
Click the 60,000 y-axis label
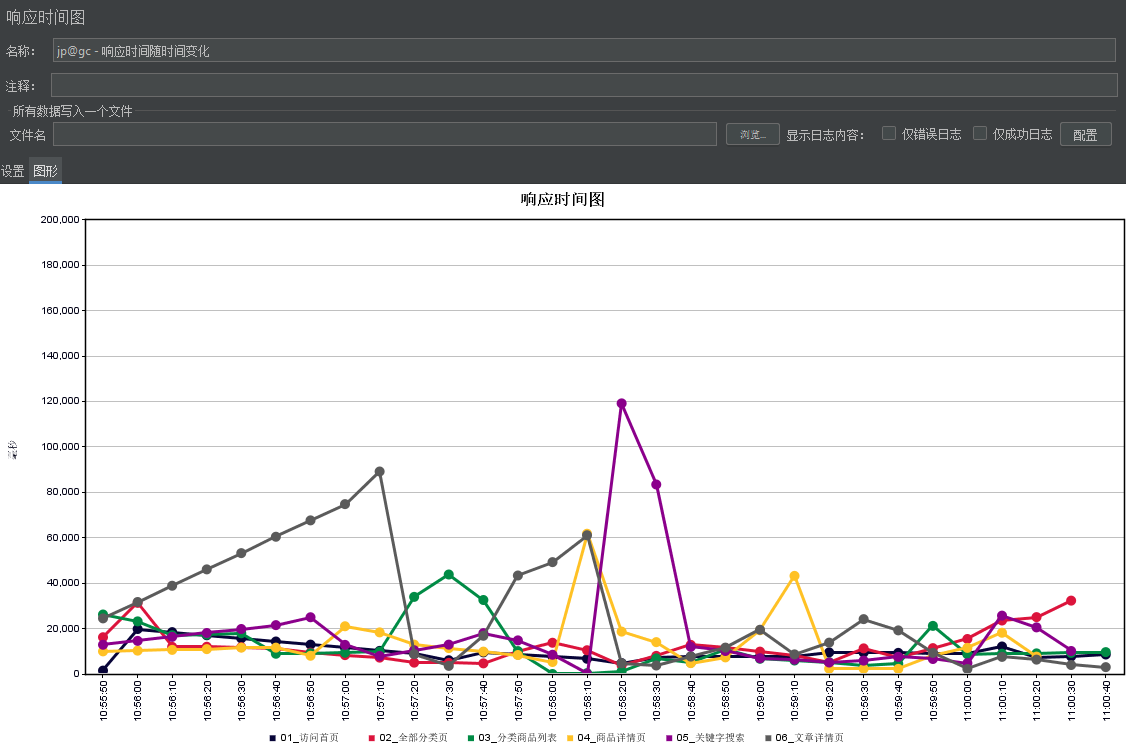pos(62,537)
